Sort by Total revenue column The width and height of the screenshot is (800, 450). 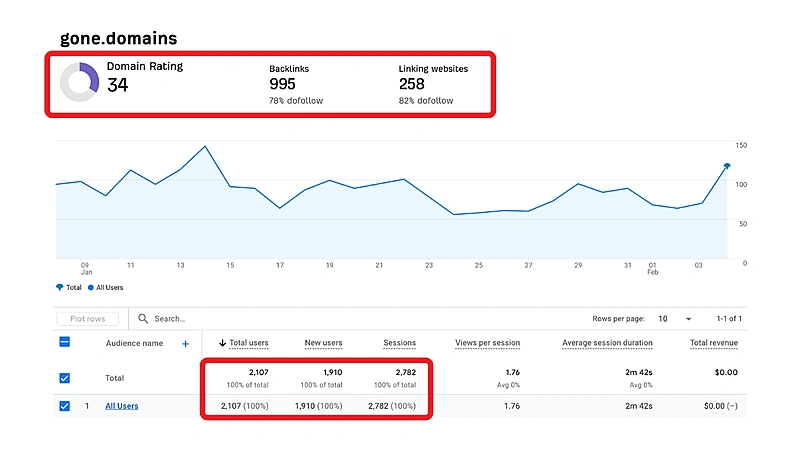[714, 343]
